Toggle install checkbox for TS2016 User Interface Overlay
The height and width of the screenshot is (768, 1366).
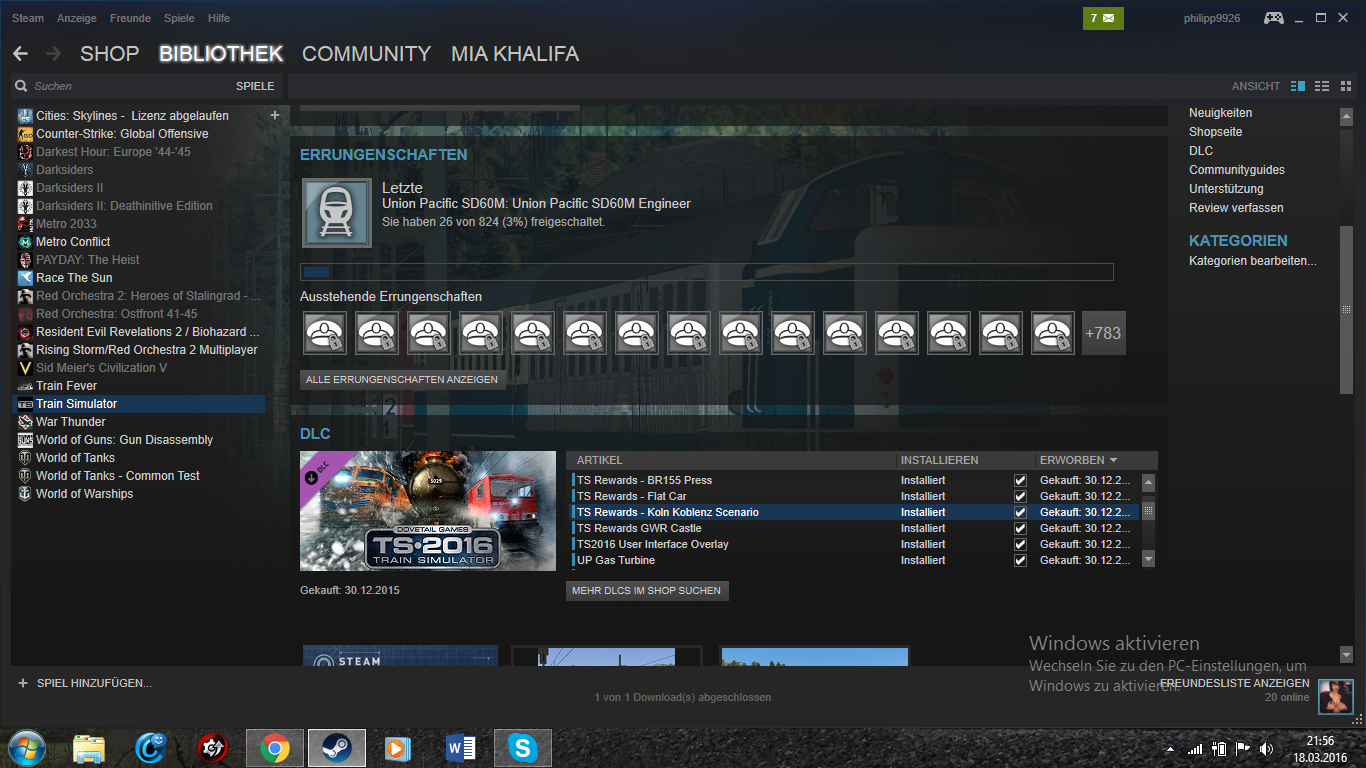pos(1020,544)
